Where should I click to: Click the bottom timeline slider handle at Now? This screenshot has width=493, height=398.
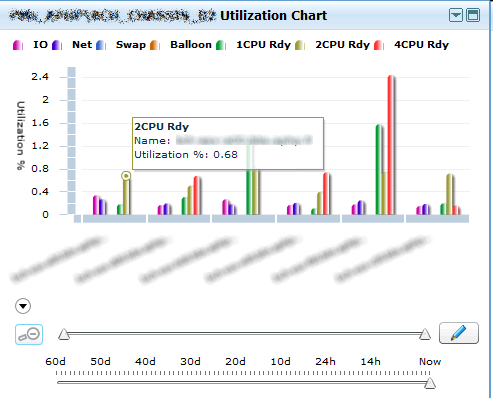[430, 383]
